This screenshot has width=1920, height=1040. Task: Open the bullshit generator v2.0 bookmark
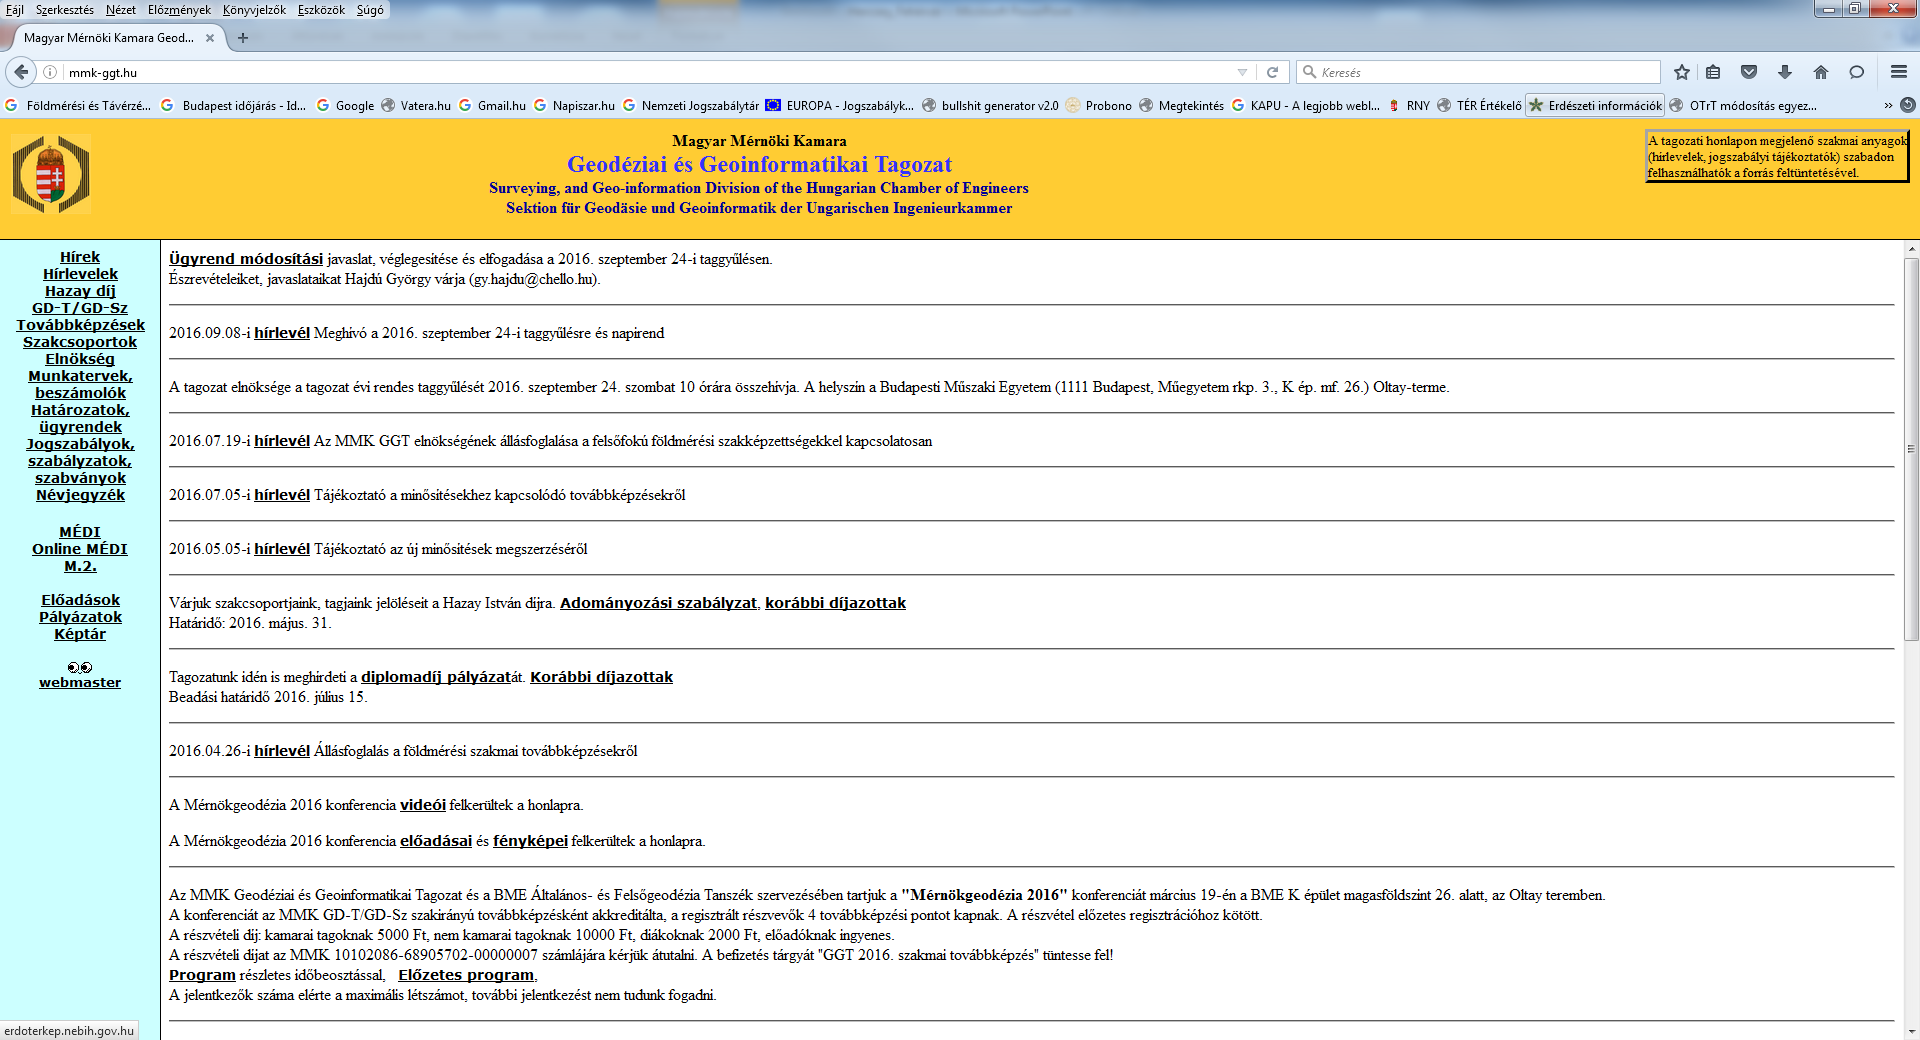pyautogui.click(x=991, y=105)
